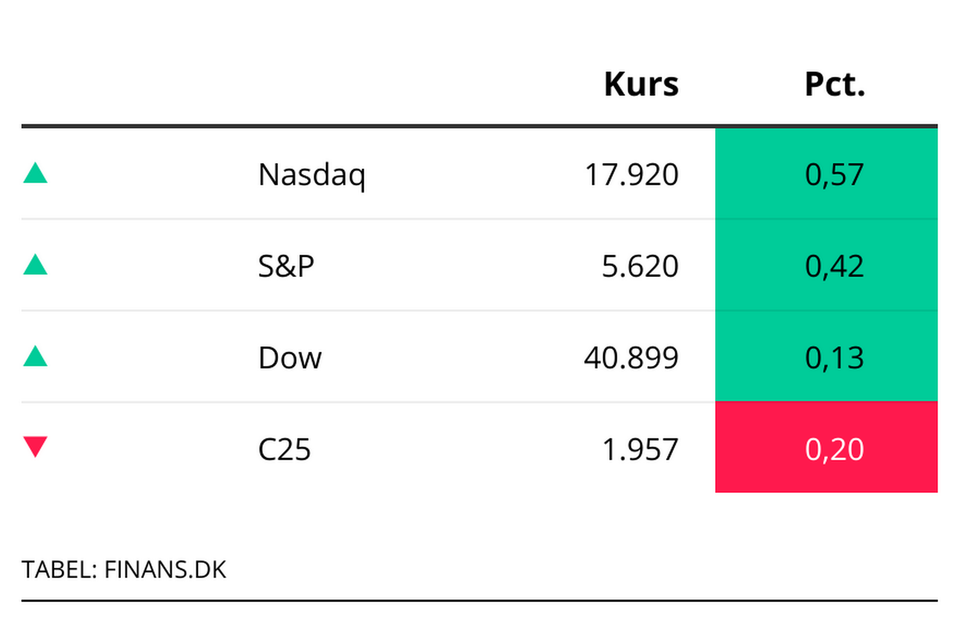
Task: Click the green up arrow beside Dow
Action: point(35,357)
